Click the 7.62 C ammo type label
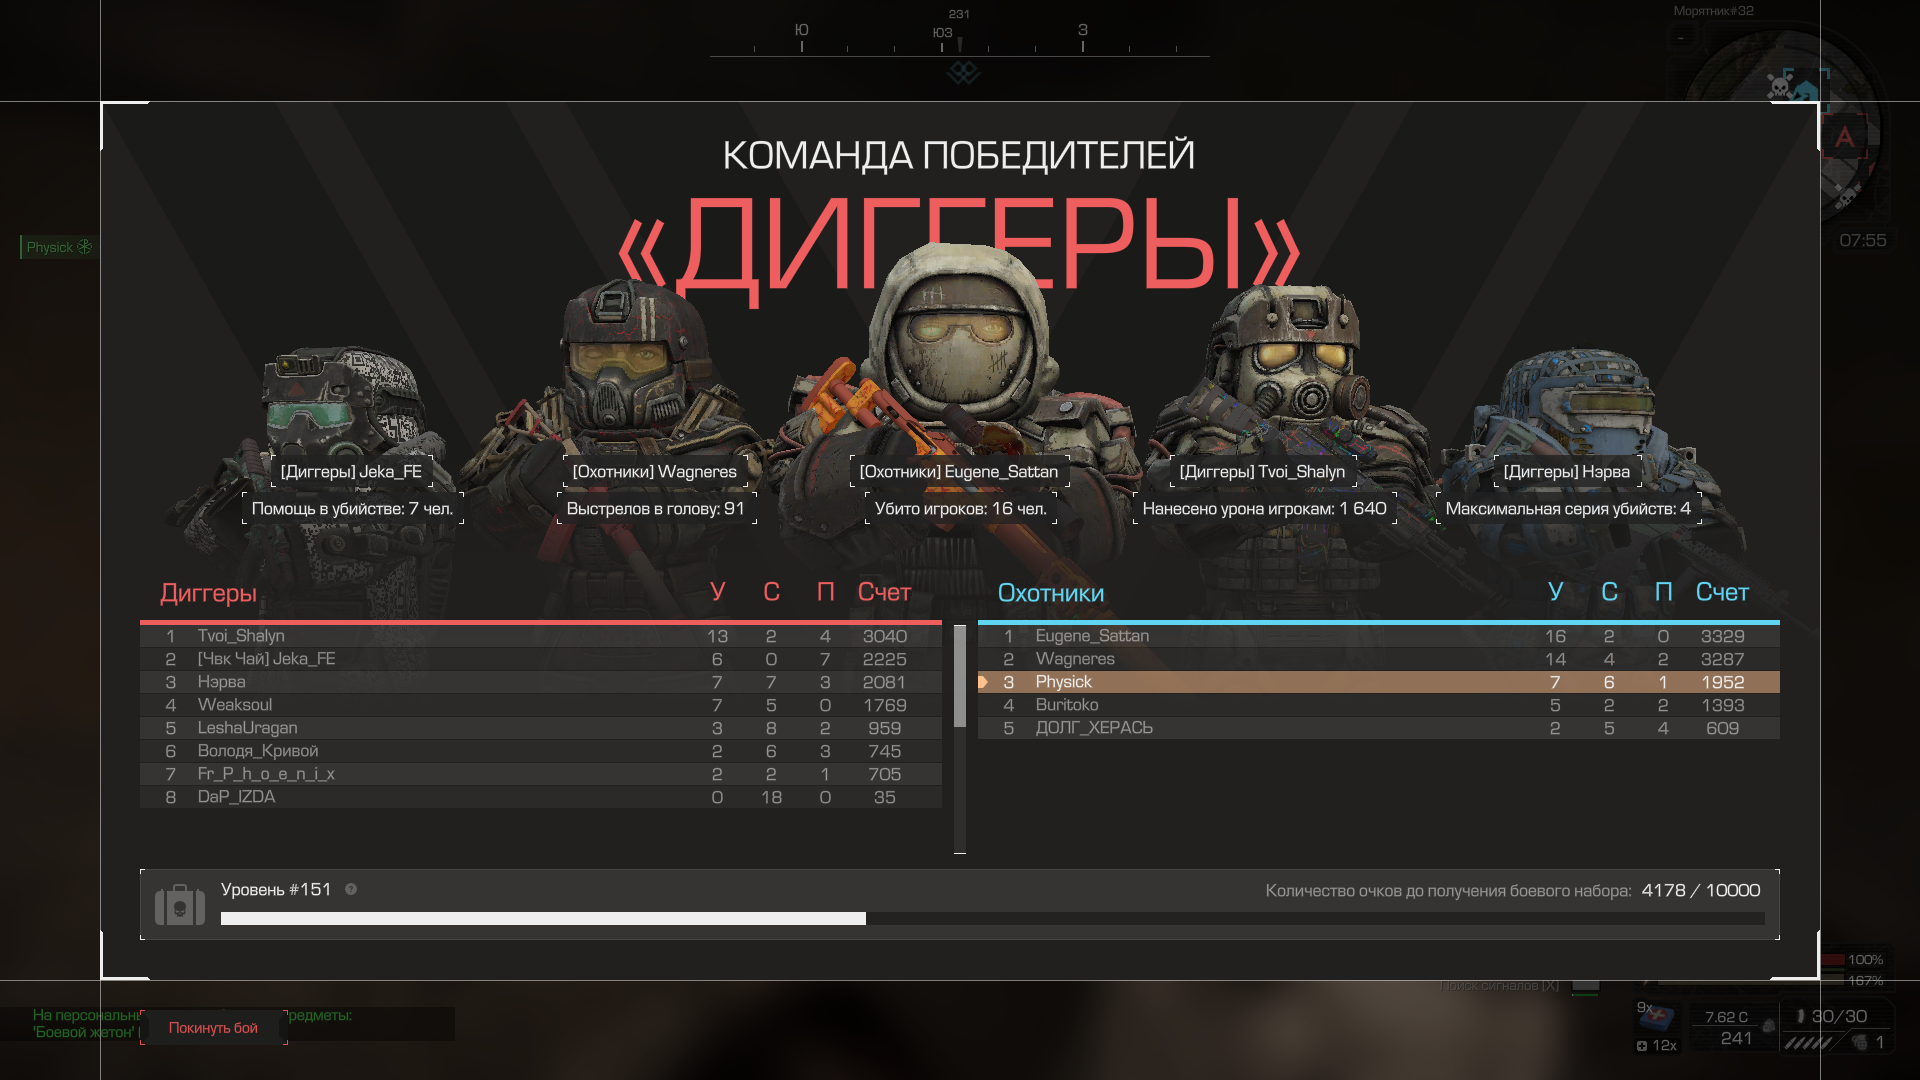The width and height of the screenshot is (1920, 1080). (1727, 1017)
